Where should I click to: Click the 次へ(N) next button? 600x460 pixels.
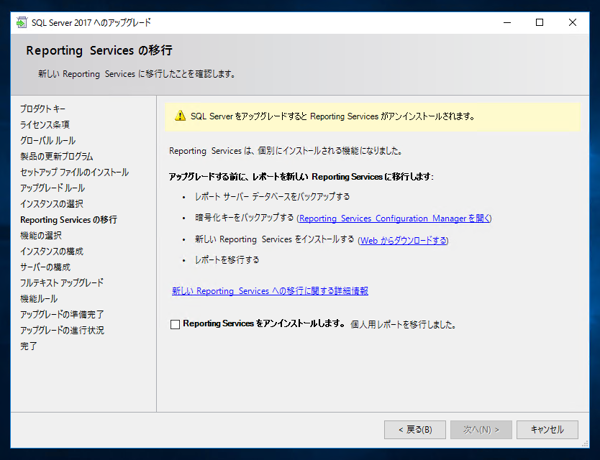pyautogui.click(x=481, y=430)
